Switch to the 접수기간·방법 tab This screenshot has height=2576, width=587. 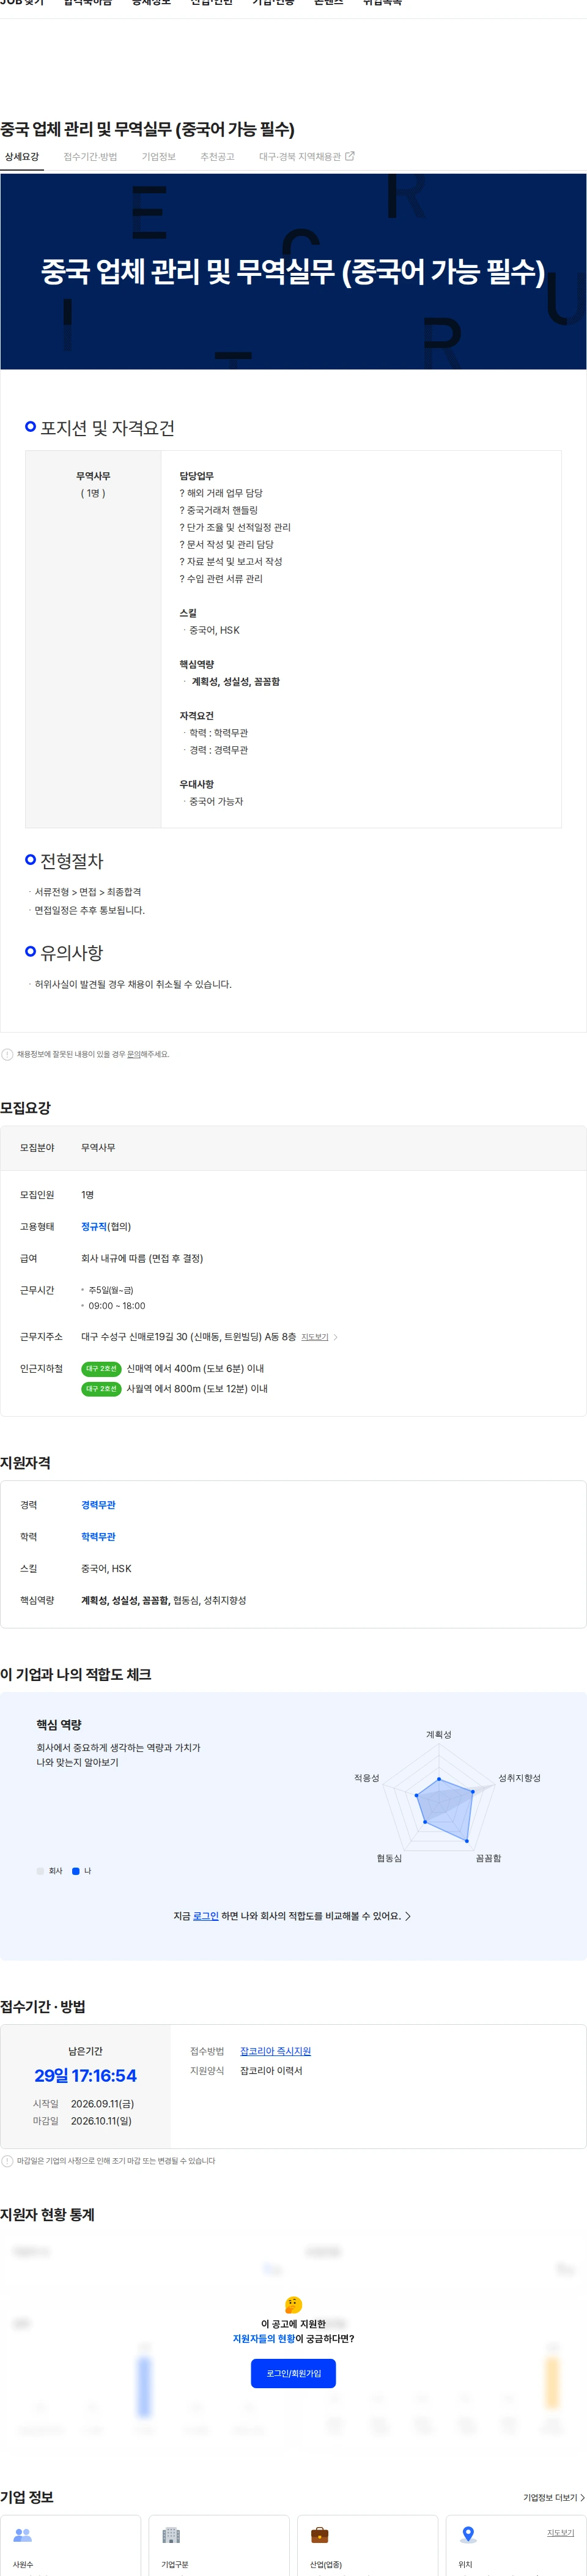pyautogui.click(x=90, y=157)
